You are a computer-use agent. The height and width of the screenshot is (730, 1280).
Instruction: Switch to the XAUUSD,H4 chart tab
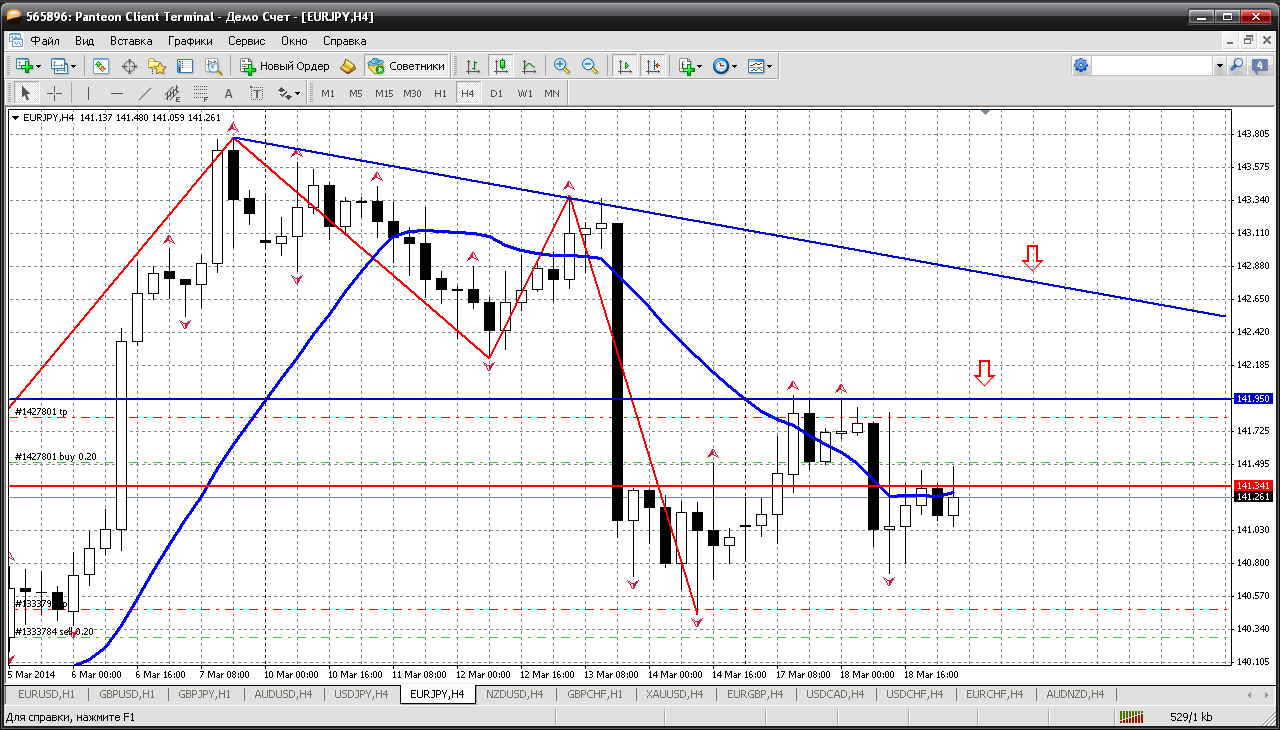[675, 694]
